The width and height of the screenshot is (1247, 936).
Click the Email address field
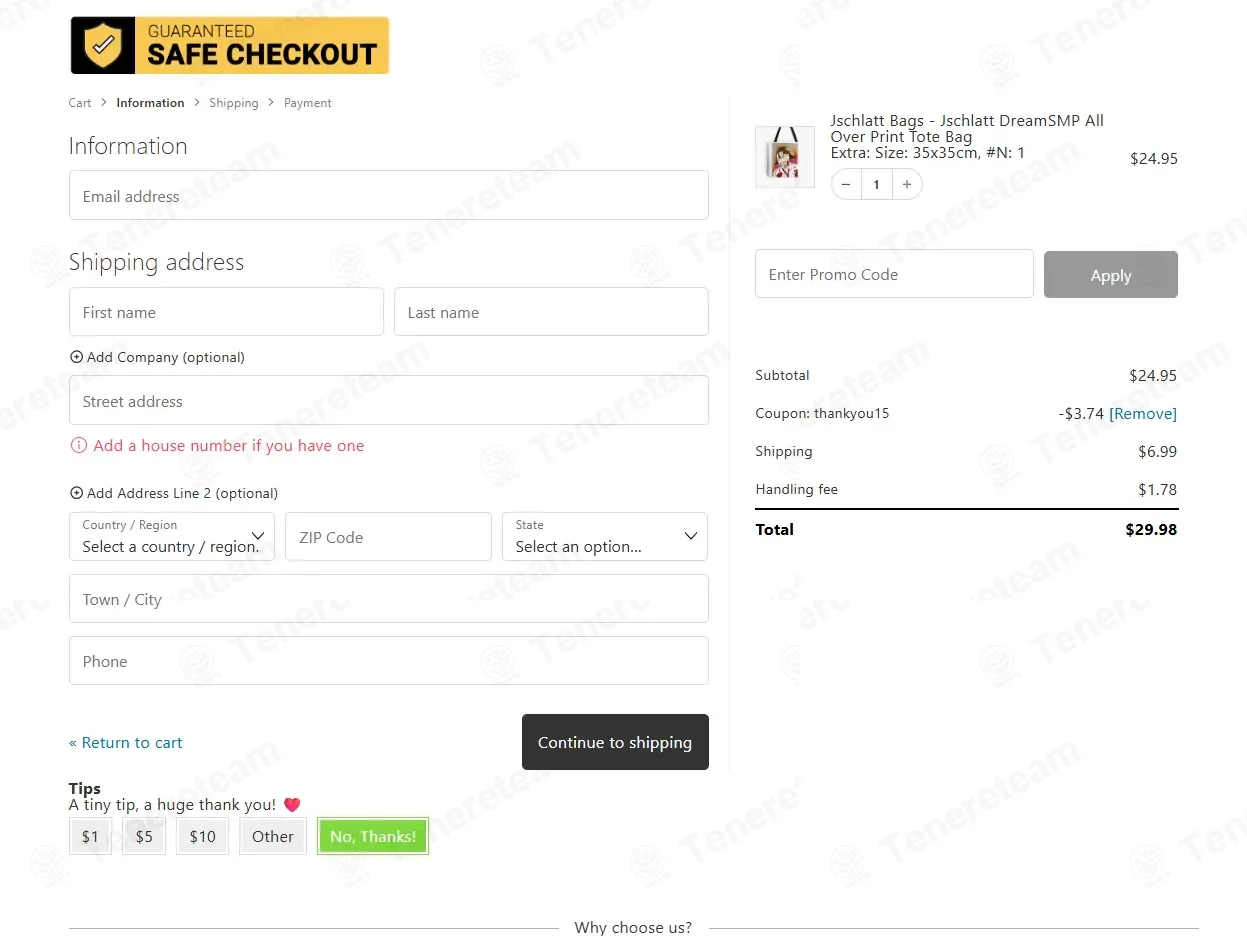pyautogui.click(x=389, y=195)
